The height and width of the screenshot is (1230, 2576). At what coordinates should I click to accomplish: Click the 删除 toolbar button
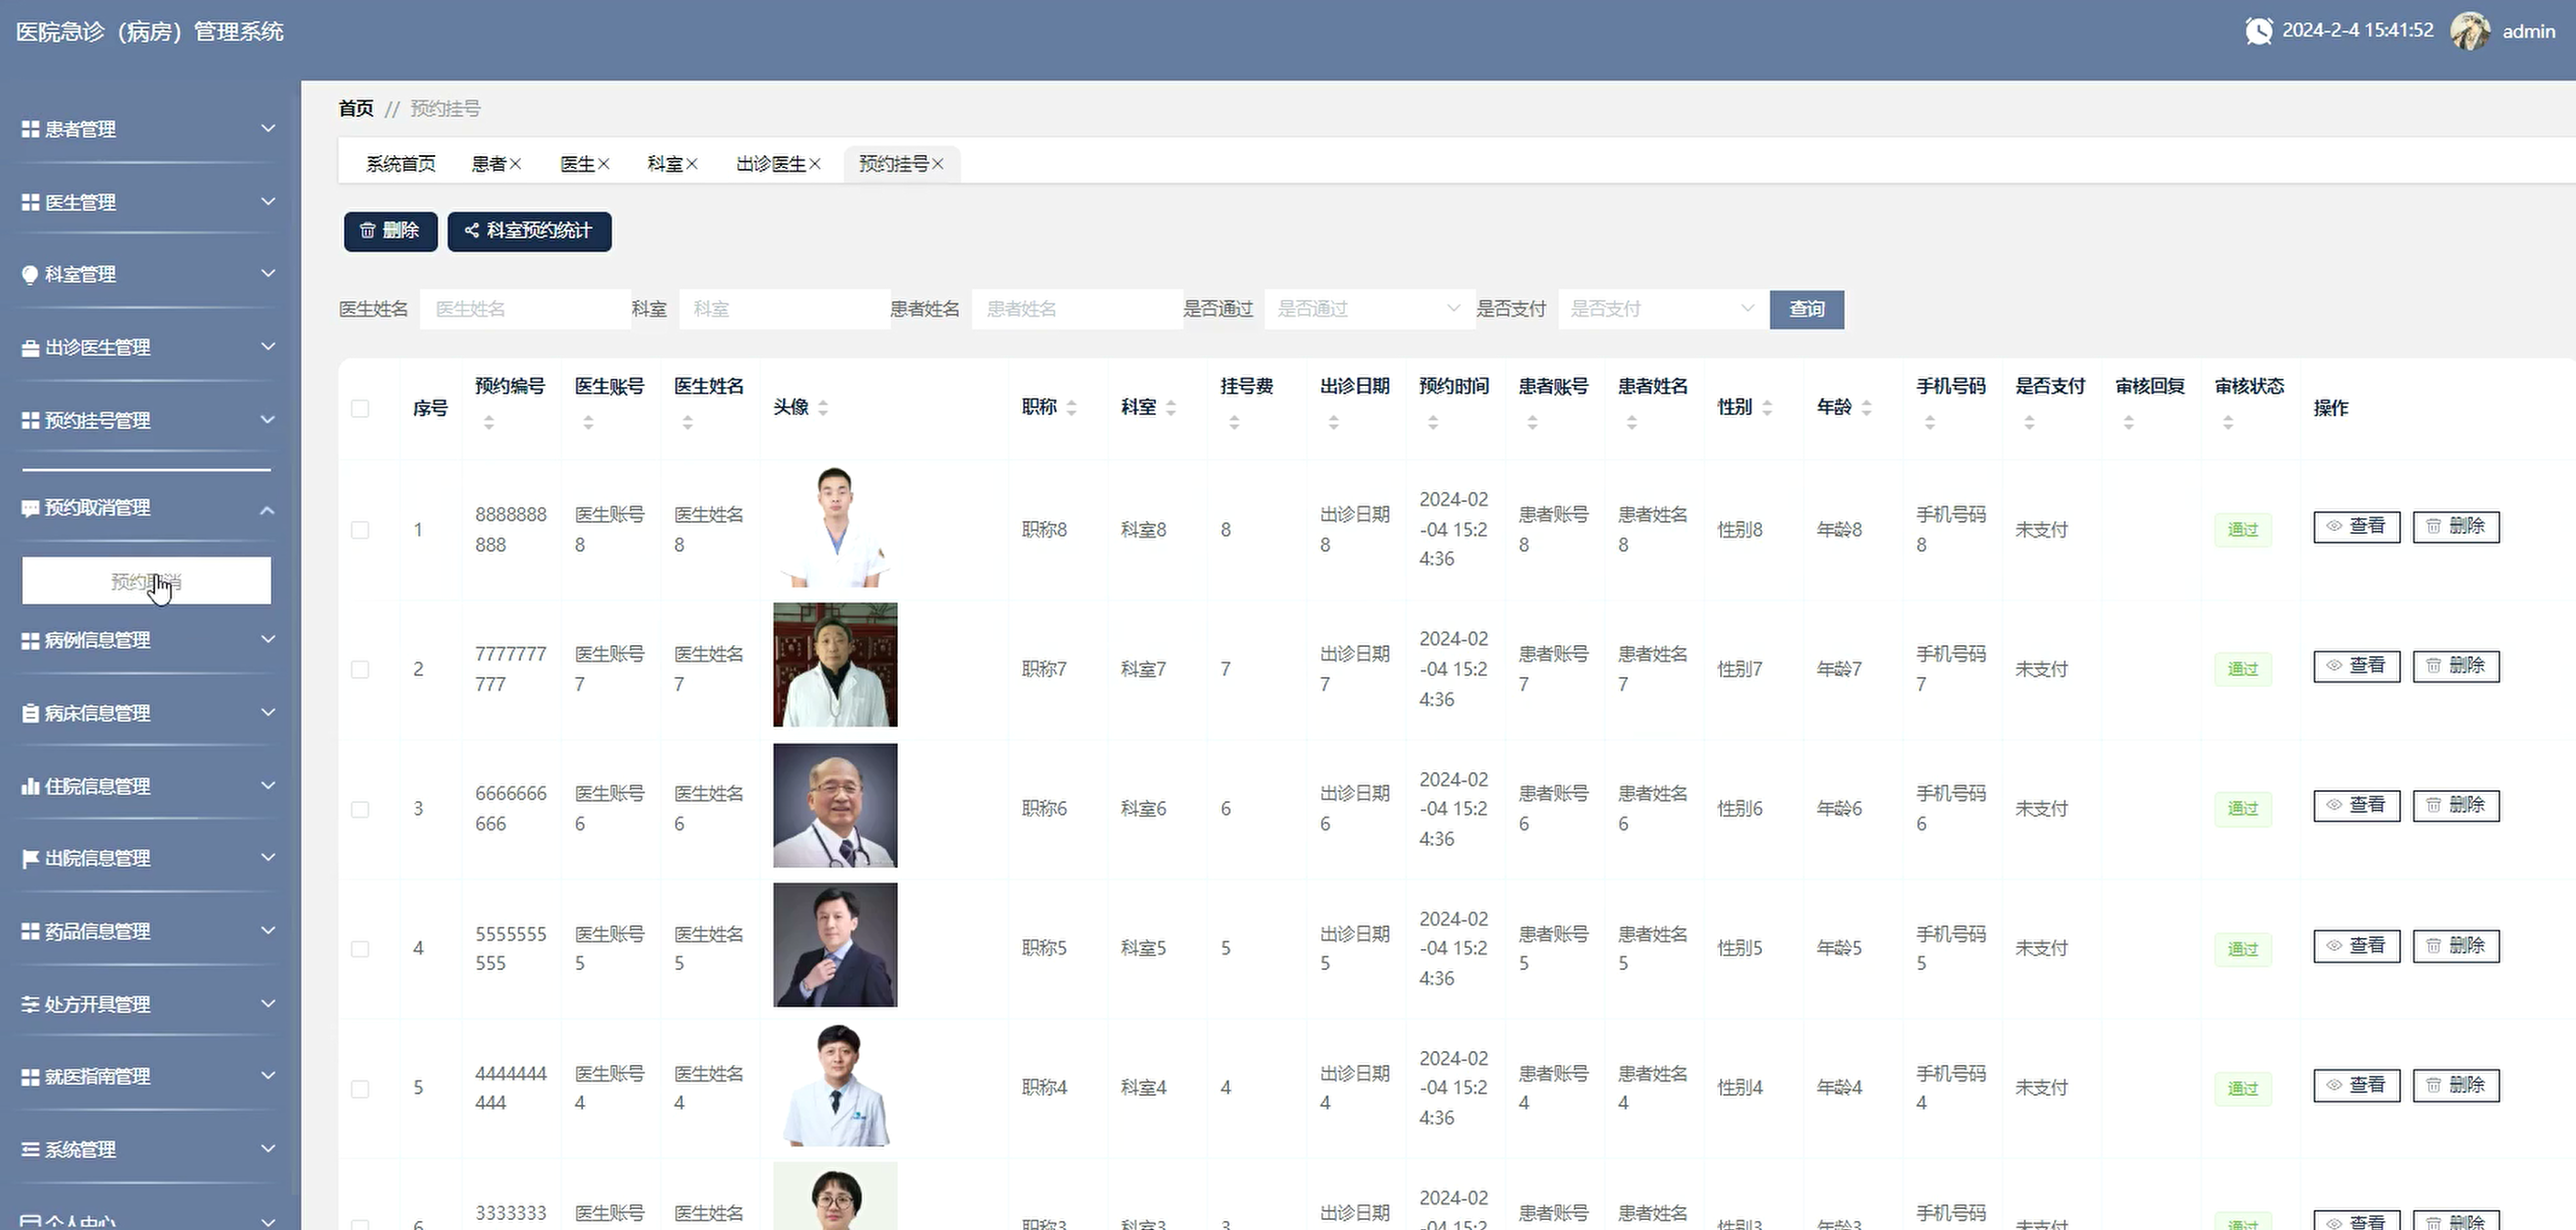(x=390, y=231)
